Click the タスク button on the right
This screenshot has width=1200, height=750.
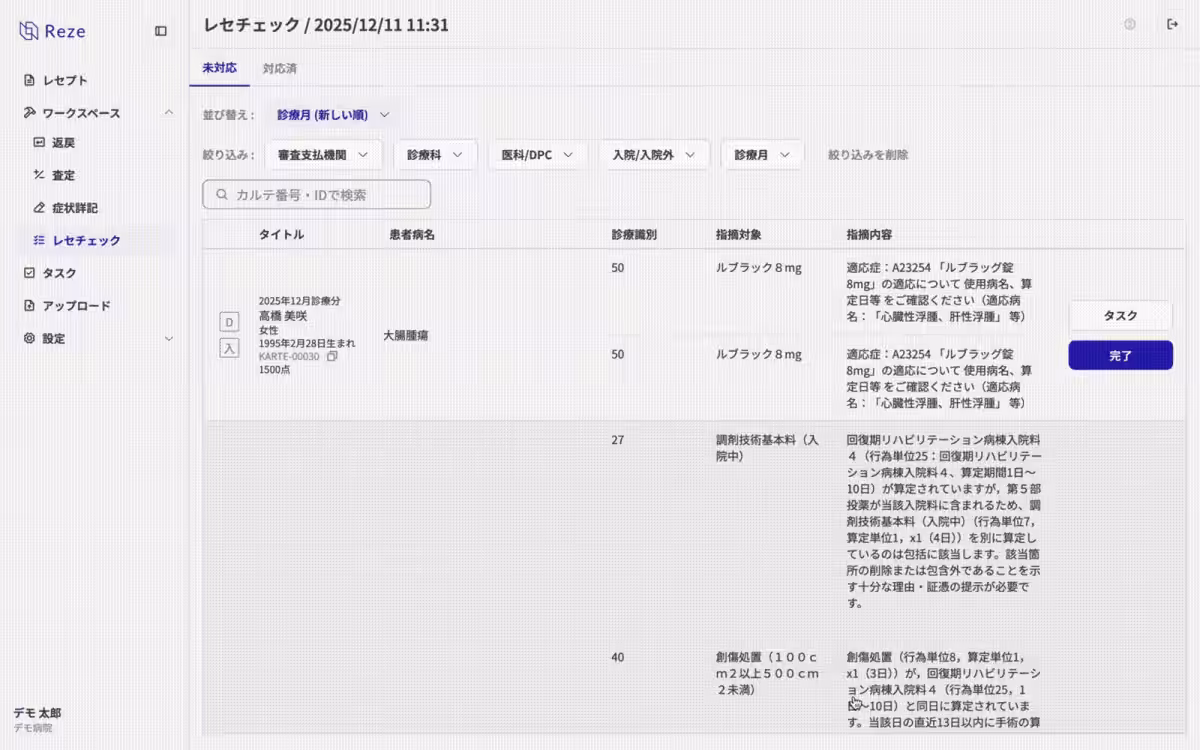pyautogui.click(x=1120, y=315)
